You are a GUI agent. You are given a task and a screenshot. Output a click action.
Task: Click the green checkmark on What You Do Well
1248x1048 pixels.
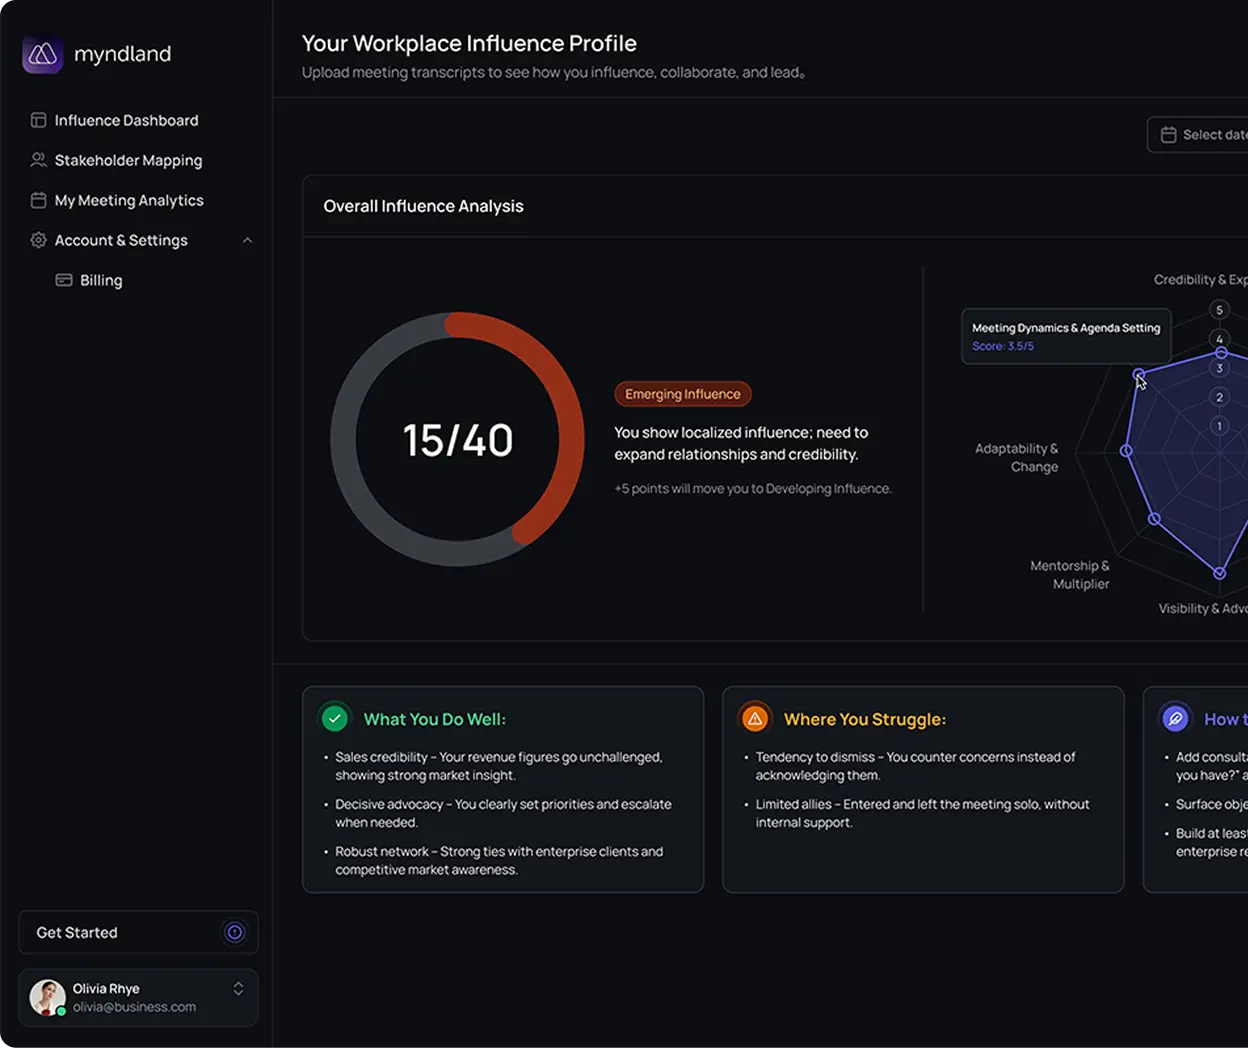pyautogui.click(x=335, y=717)
